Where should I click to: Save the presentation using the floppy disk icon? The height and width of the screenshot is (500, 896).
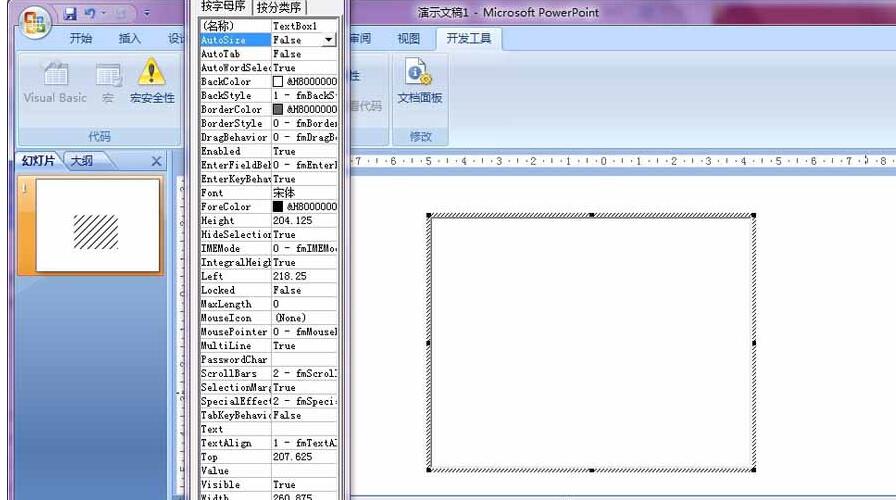(x=70, y=14)
